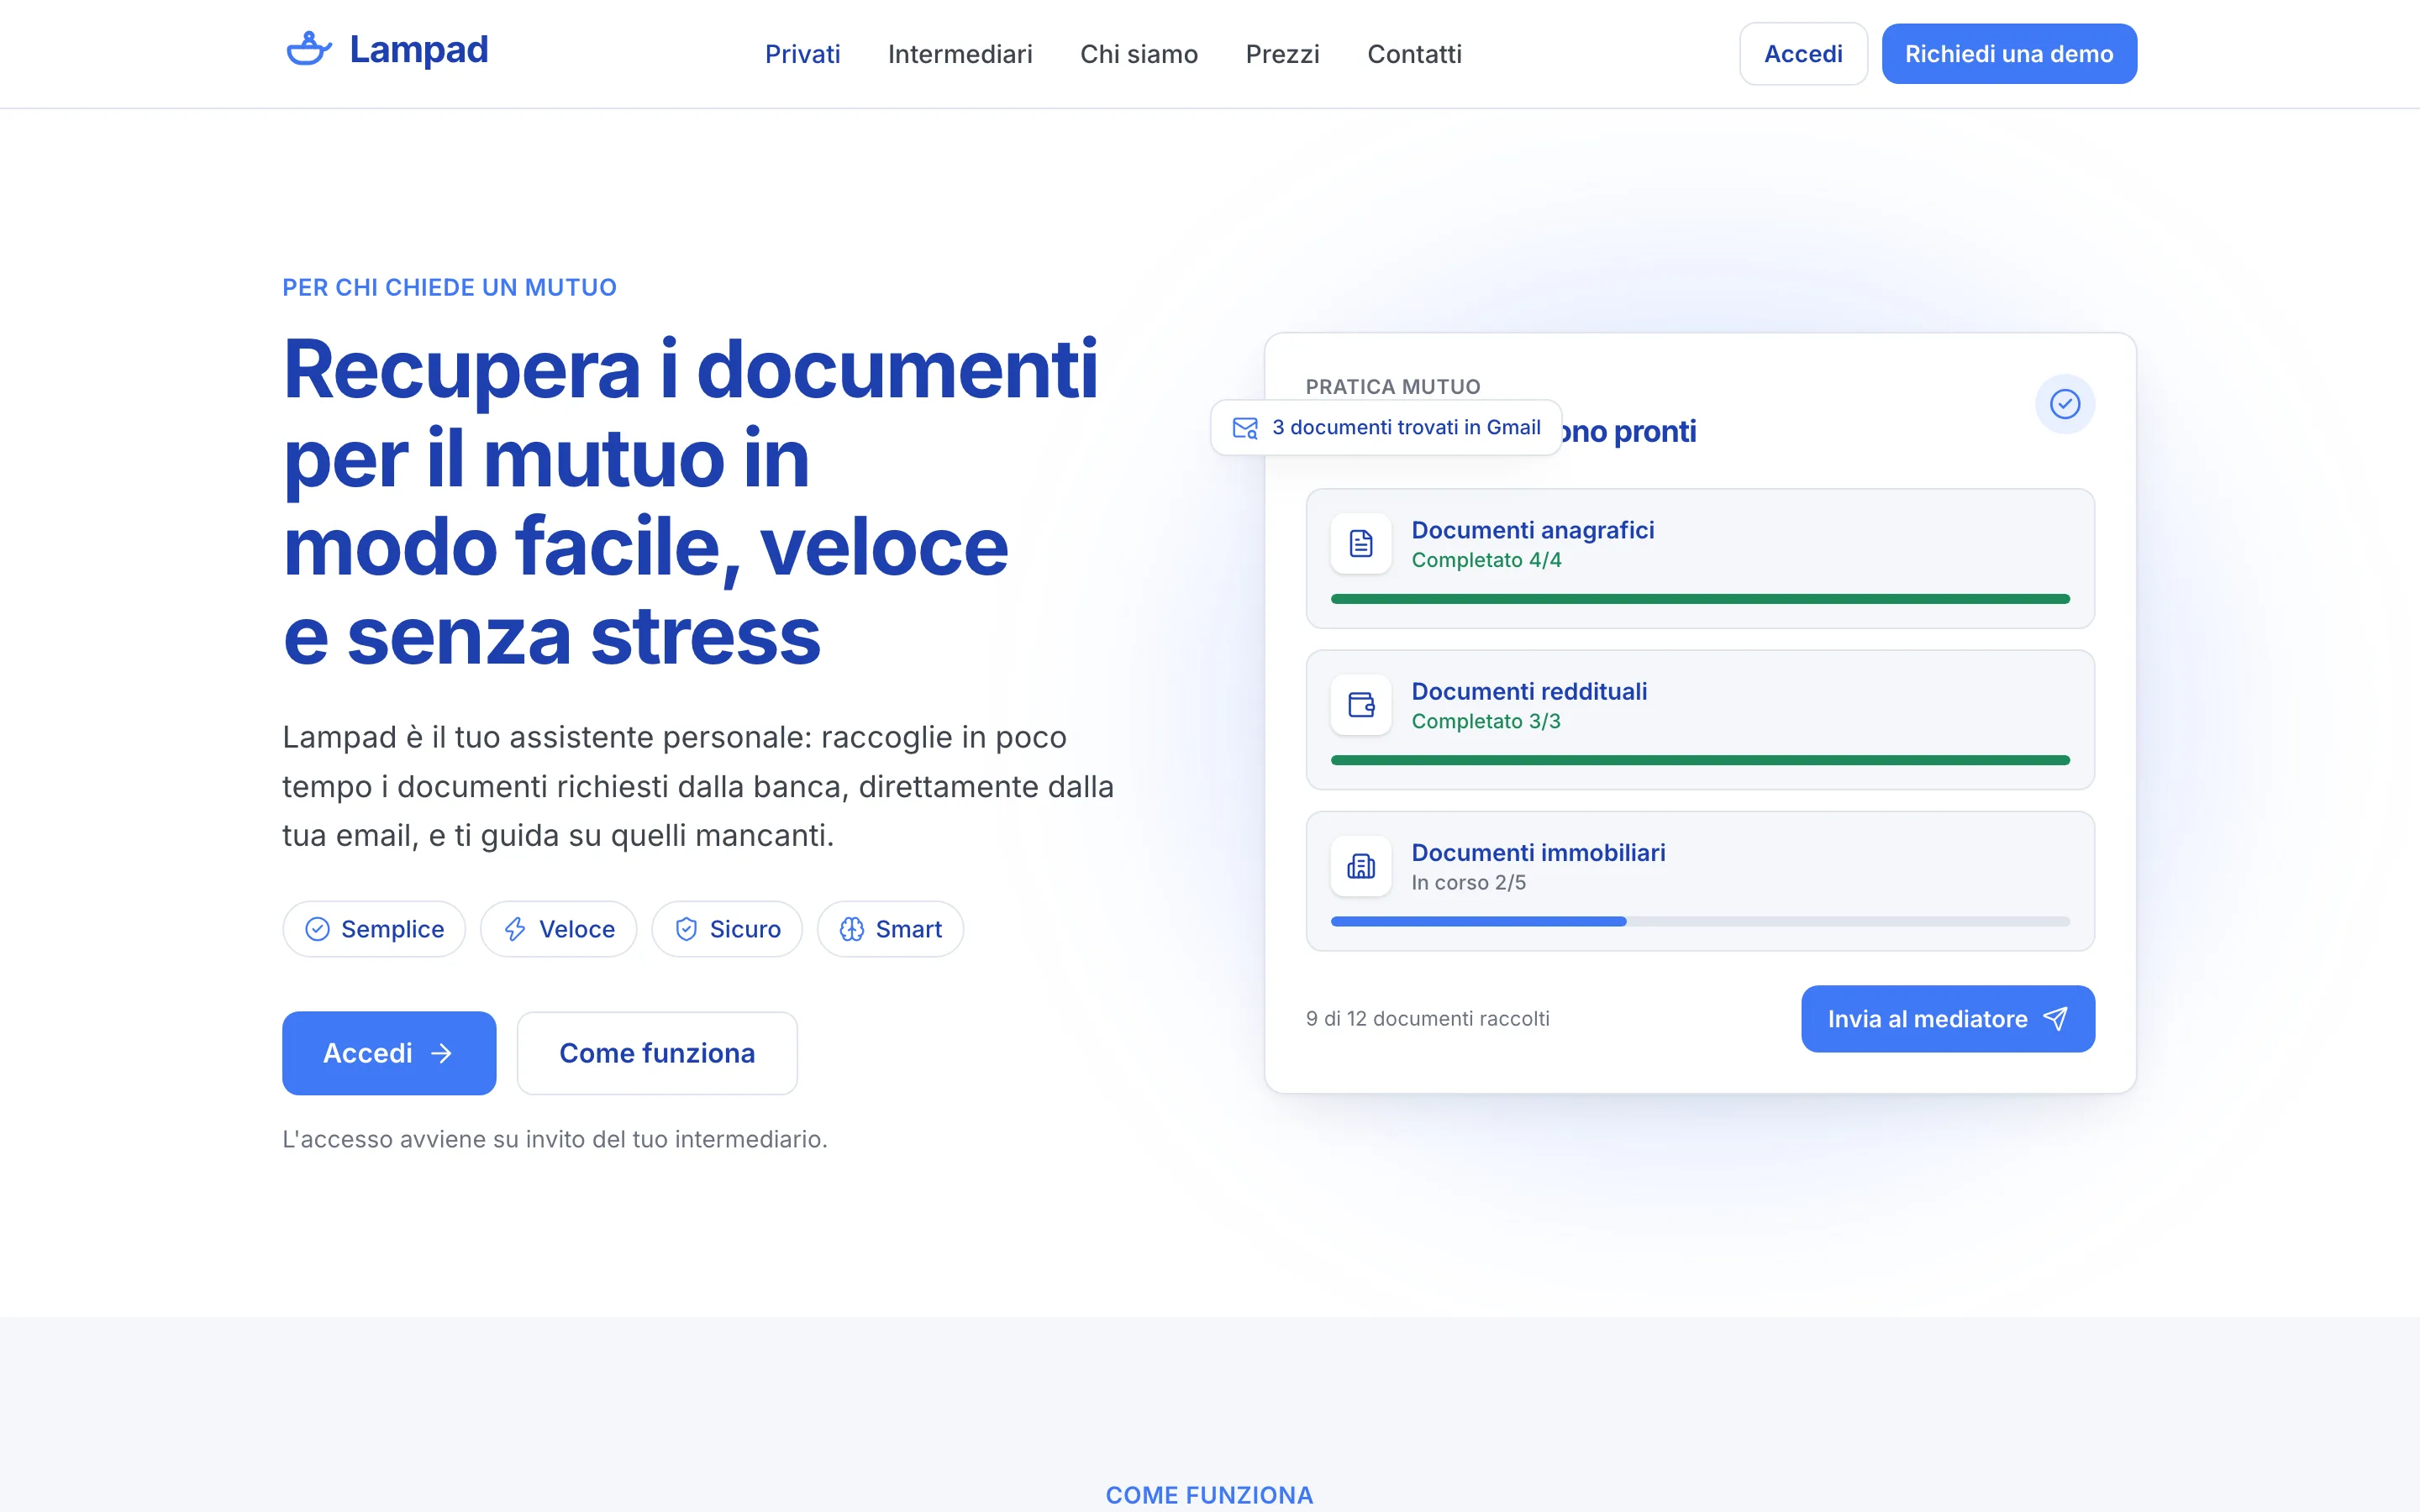Click the brain icon on Smart chip
2420x1512 pixels.
point(852,929)
